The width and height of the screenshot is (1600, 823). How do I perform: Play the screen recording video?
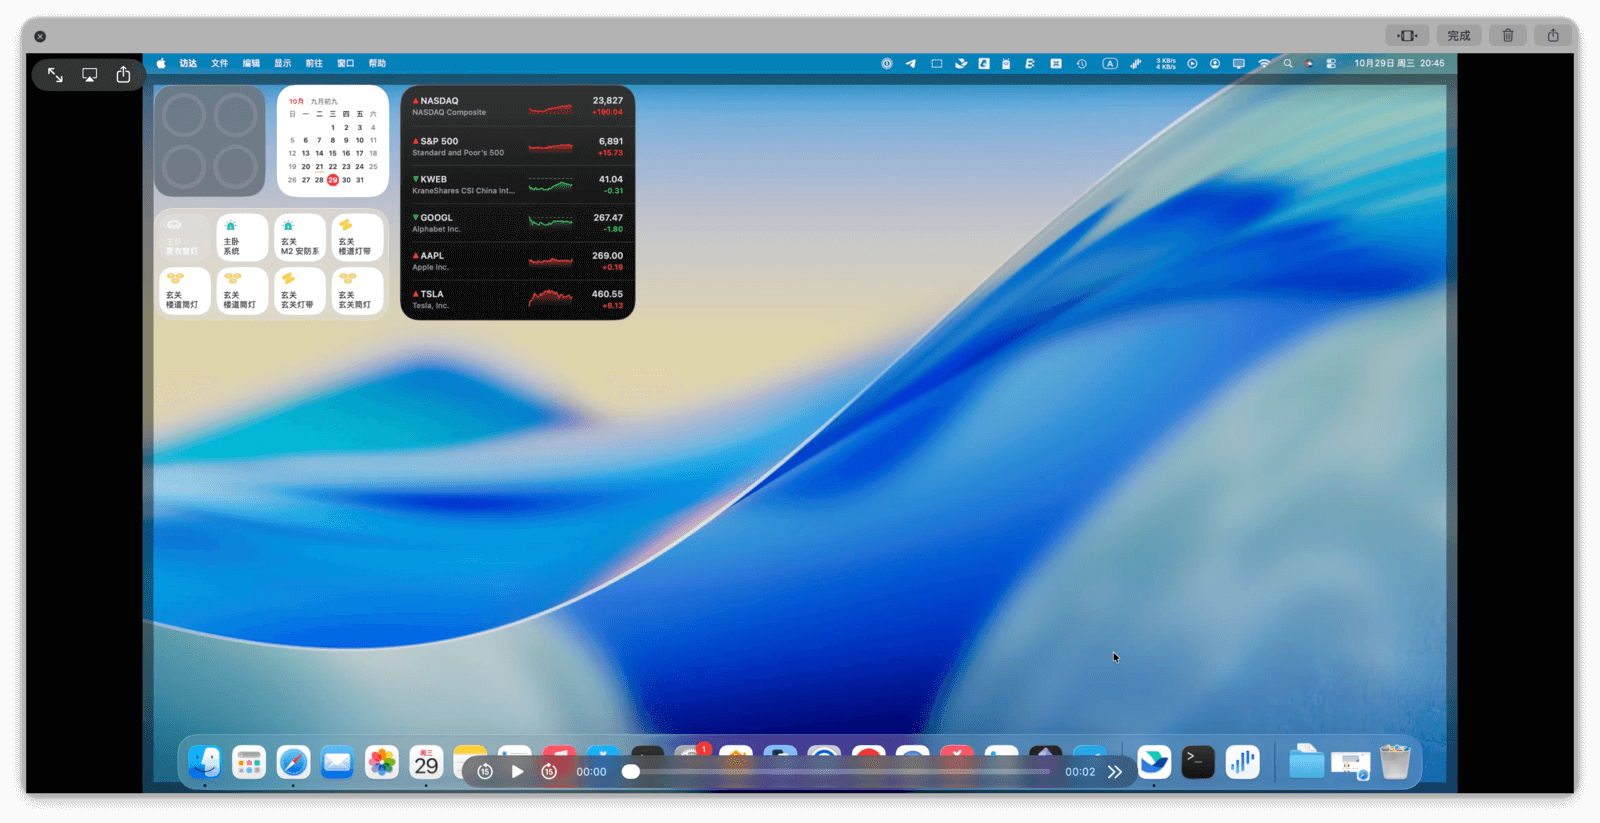[517, 771]
